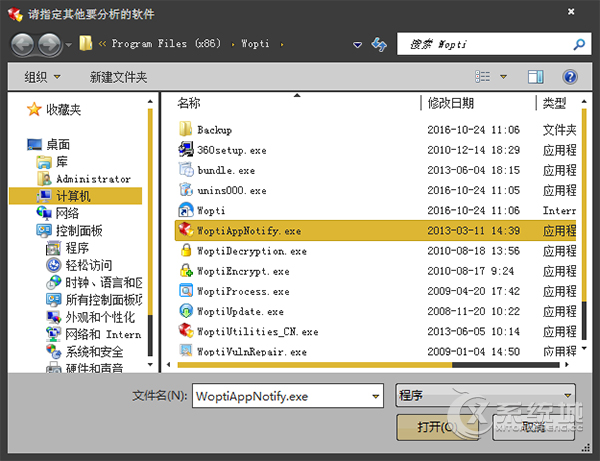Select 时钟、语言和区域 tree item
This screenshot has width=600, height=461.
coord(104,282)
